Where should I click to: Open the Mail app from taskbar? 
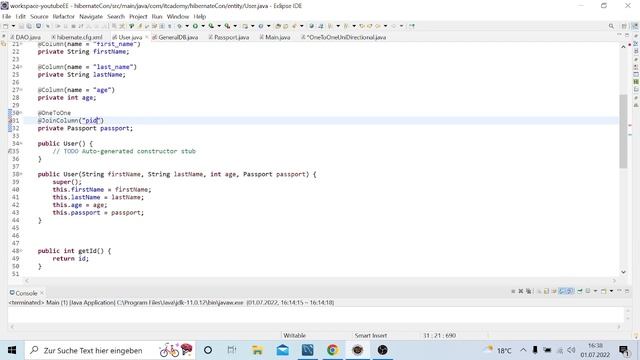tap(282, 350)
